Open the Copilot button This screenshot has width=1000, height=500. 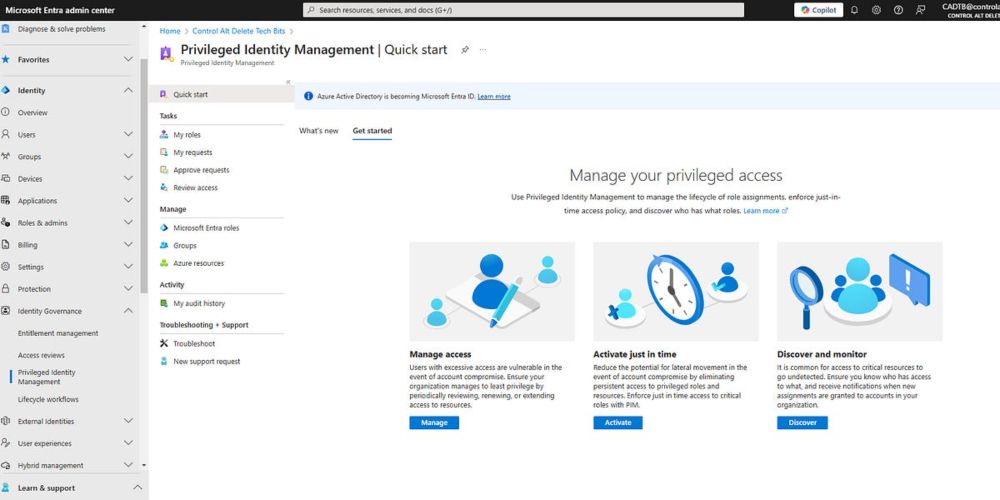819,10
